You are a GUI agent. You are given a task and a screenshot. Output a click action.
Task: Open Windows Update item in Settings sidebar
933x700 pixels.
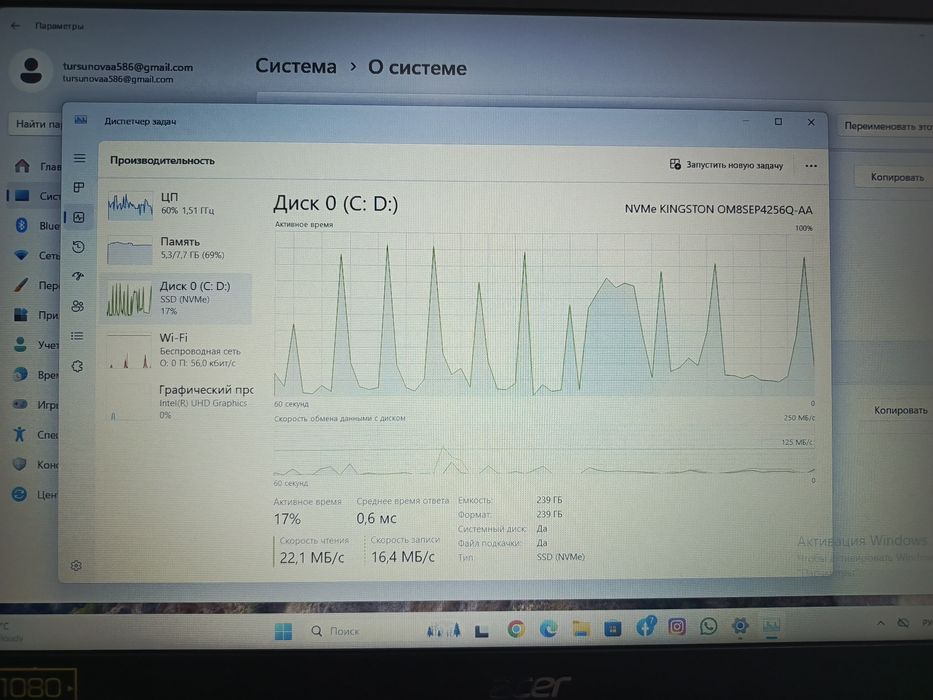click(x=37, y=494)
